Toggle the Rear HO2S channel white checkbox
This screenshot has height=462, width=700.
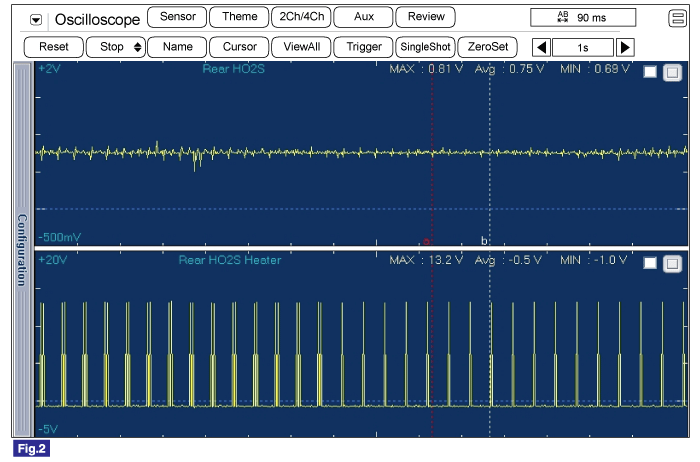[650, 72]
